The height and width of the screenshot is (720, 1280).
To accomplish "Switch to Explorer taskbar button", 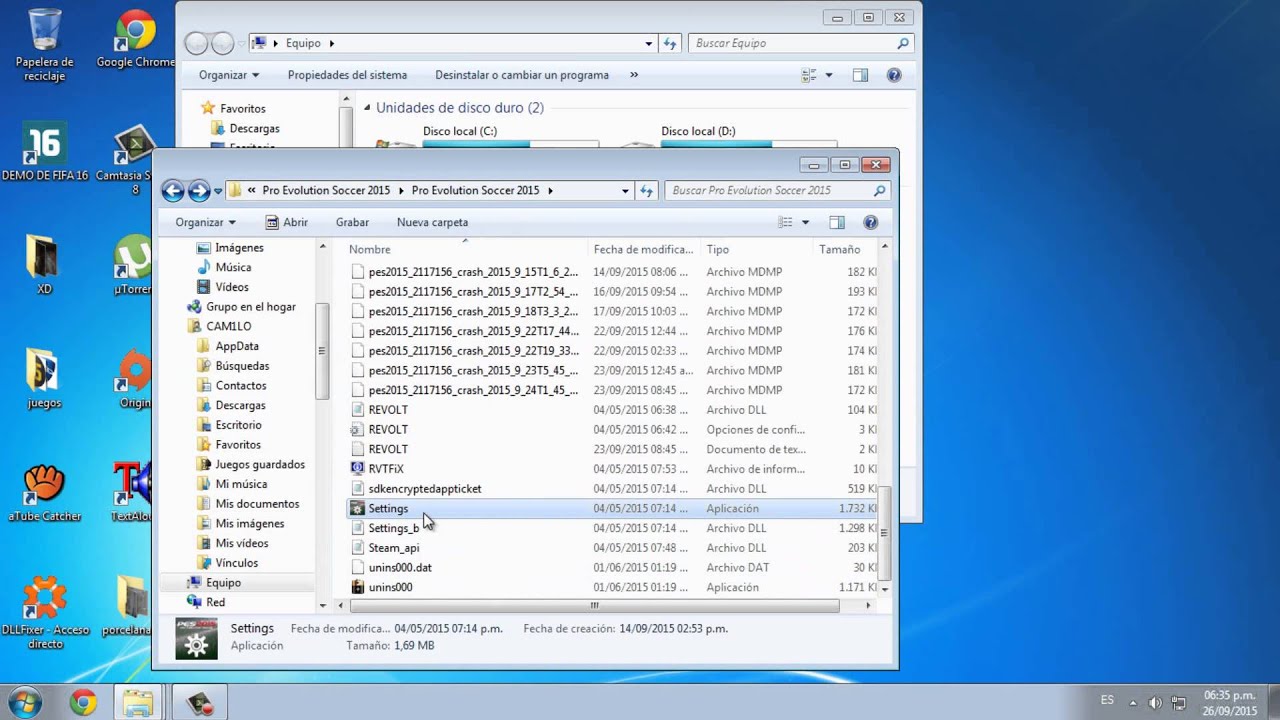I will 138,702.
